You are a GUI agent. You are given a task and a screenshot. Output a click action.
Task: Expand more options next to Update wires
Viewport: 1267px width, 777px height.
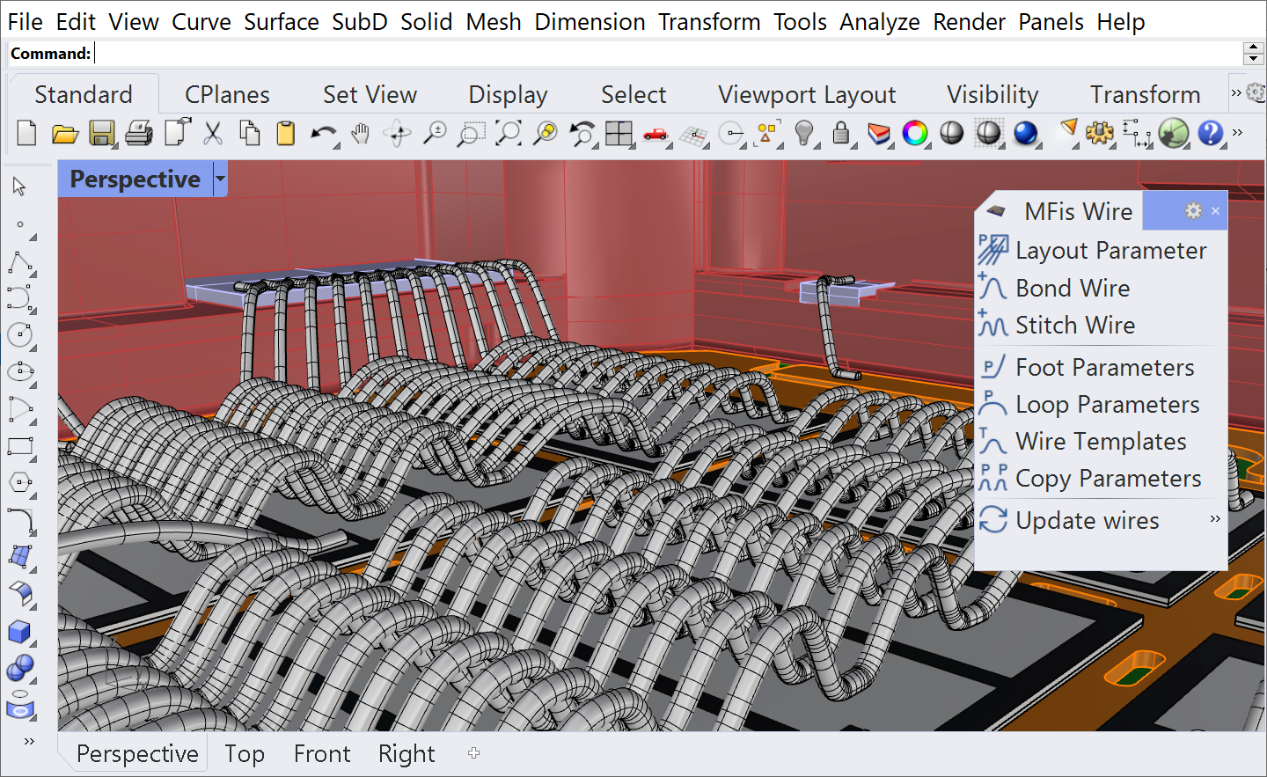coord(1215,520)
